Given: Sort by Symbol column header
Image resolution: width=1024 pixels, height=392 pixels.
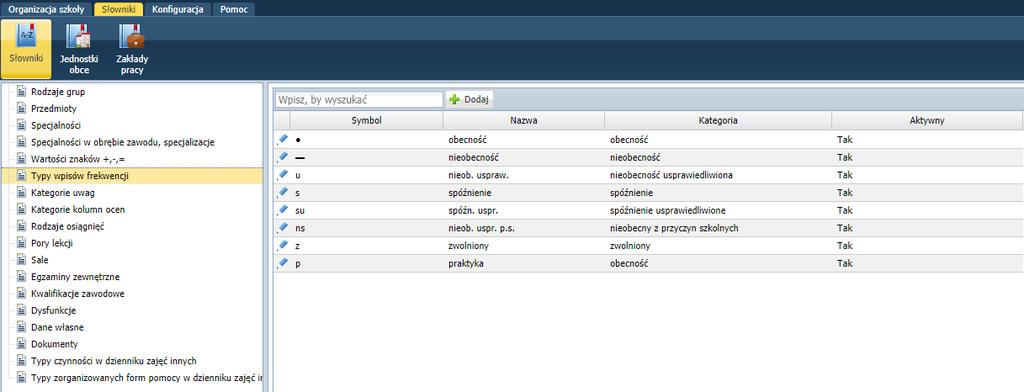Looking at the screenshot, I should 366,121.
